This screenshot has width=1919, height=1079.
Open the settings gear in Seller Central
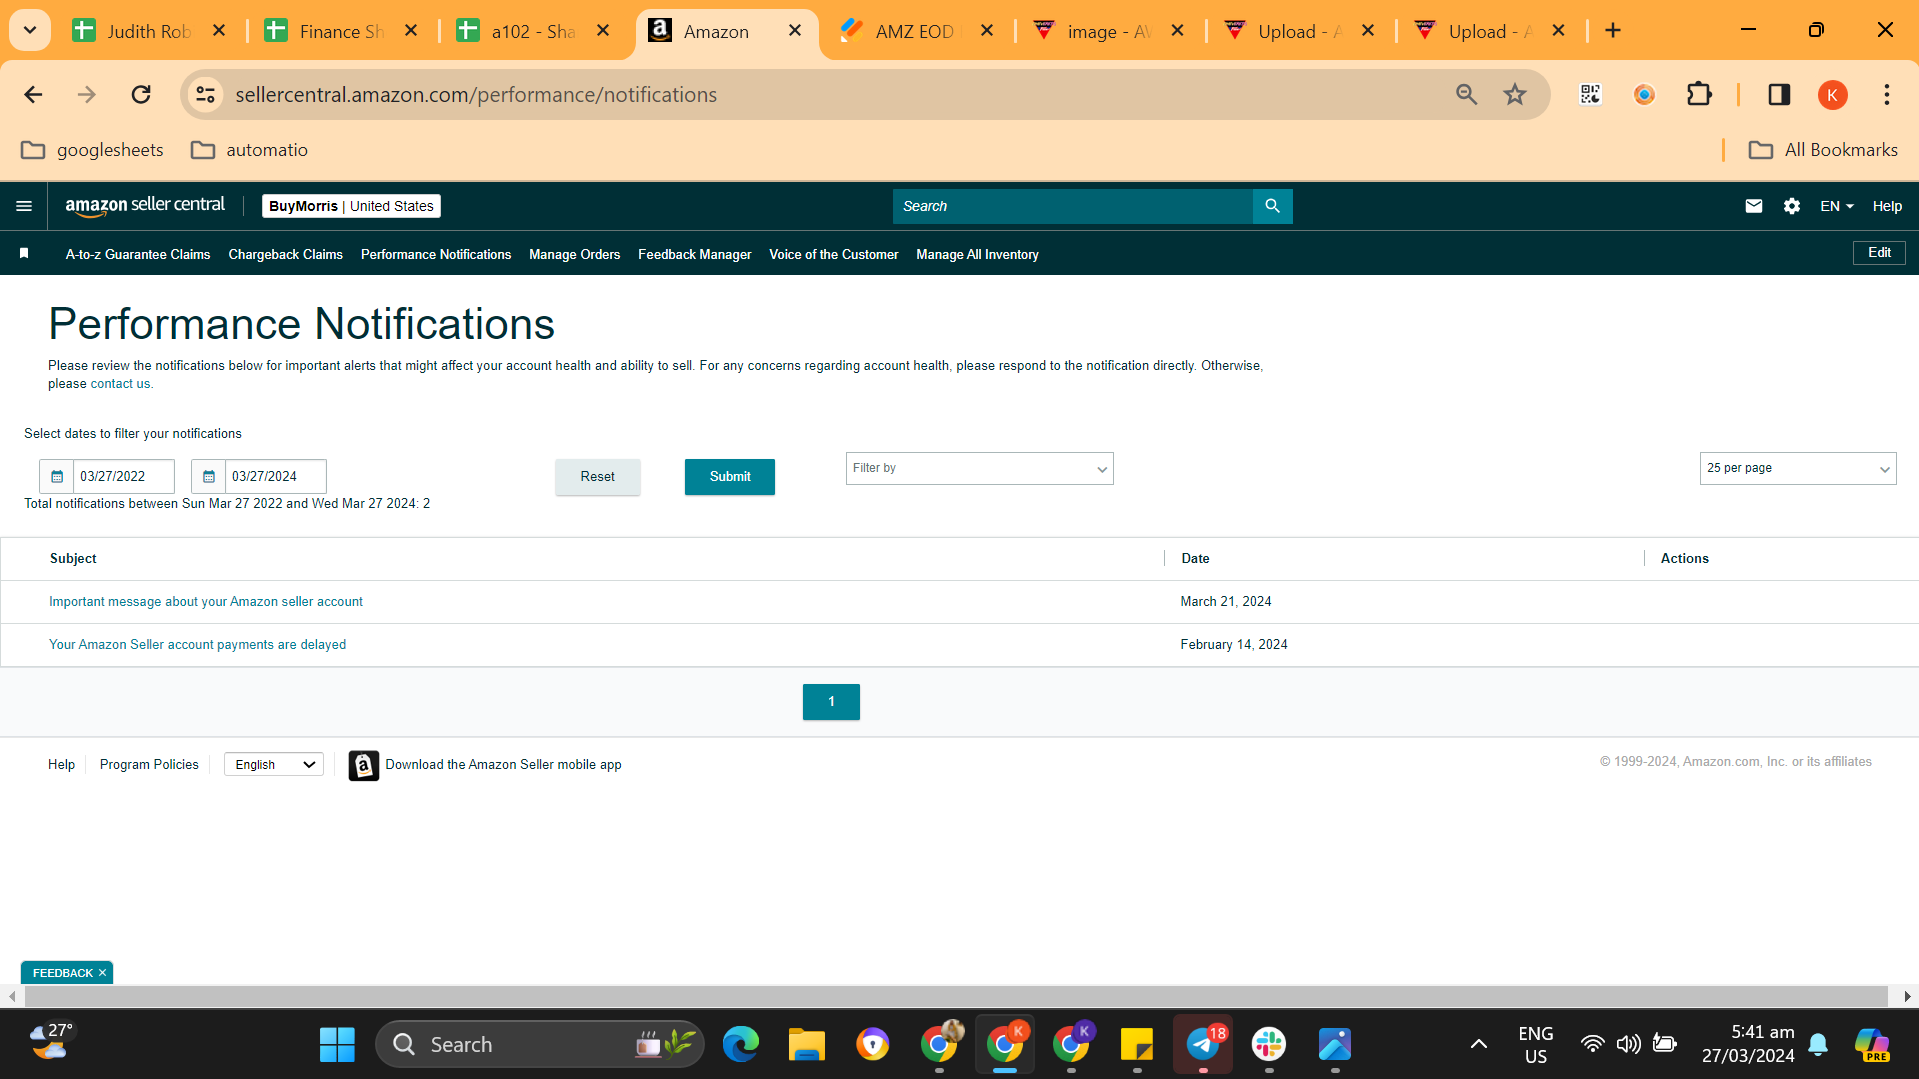click(x=1792, y=206)
